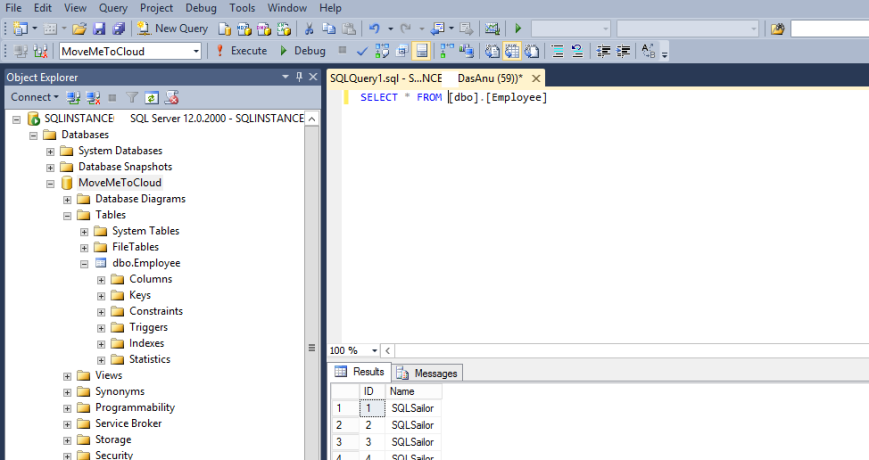Switch to the Messages tab
869x460 pixels.
point(430,373)
